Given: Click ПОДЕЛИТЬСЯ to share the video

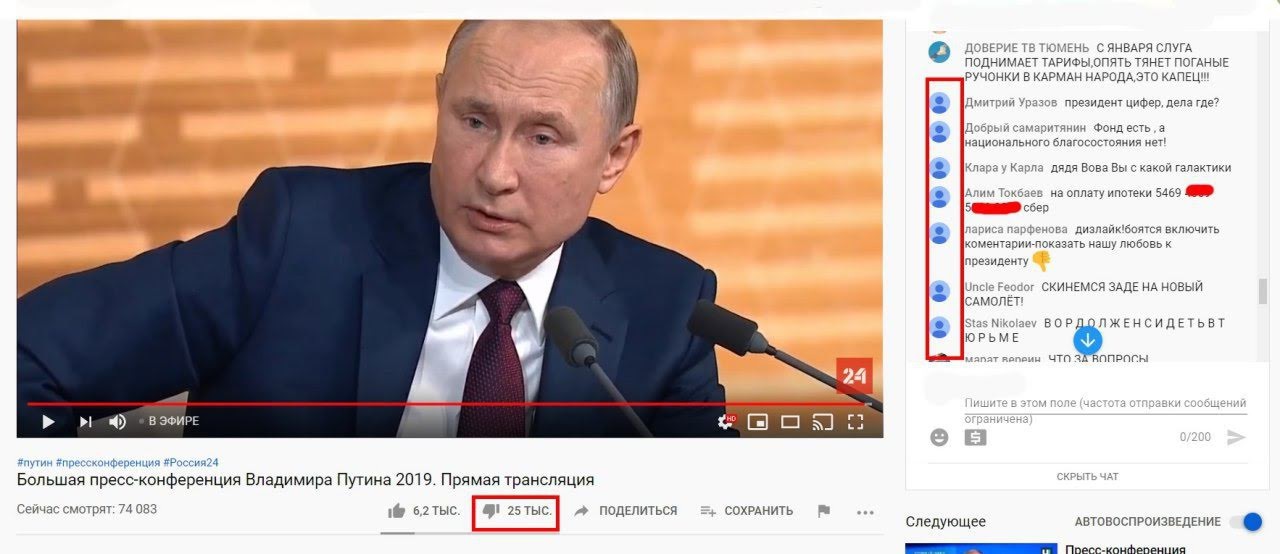Looking at the screenshot, I should pos(625,511).
